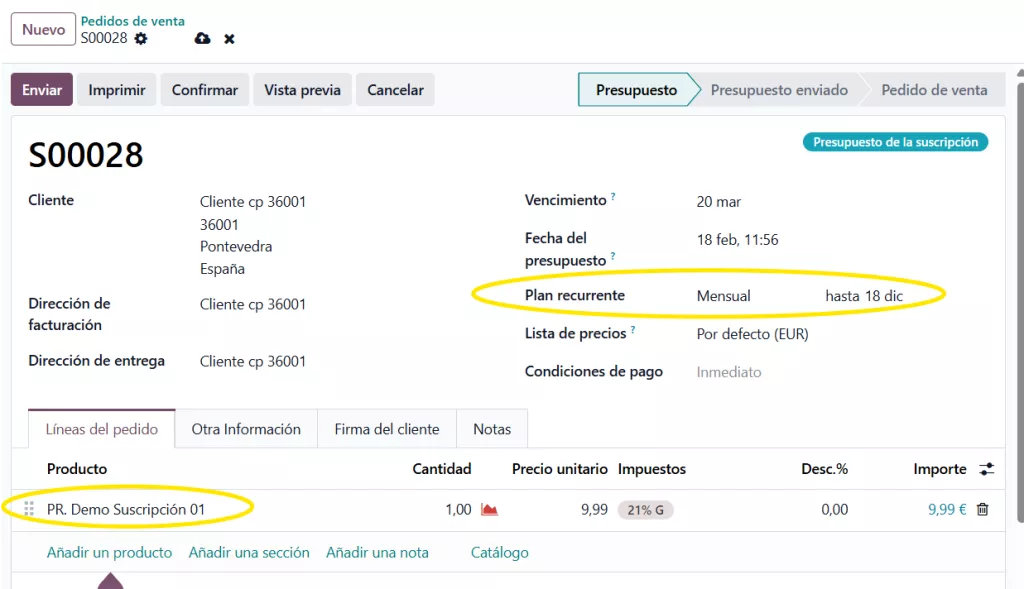Screen dimensions: 1024x589
Task: Click the help icon beside Vencimiento
Action: click(612, 194)
